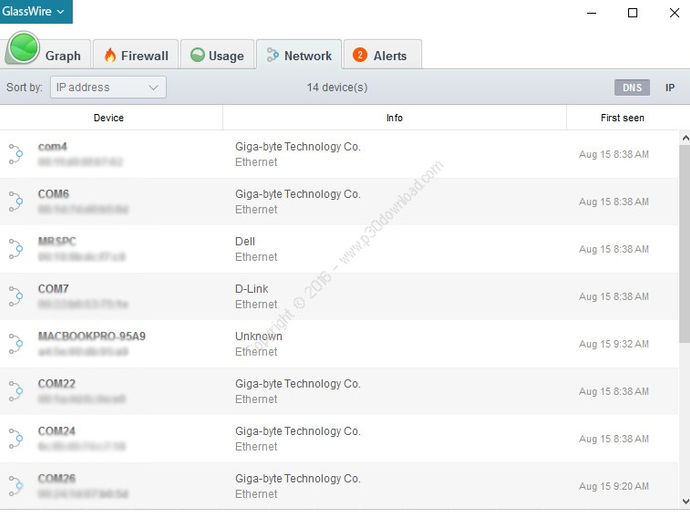Image resolution: width=690 pixels, height=518 pixels.
Task: Minimize the GlassWire window
Action: click(591, 13)
